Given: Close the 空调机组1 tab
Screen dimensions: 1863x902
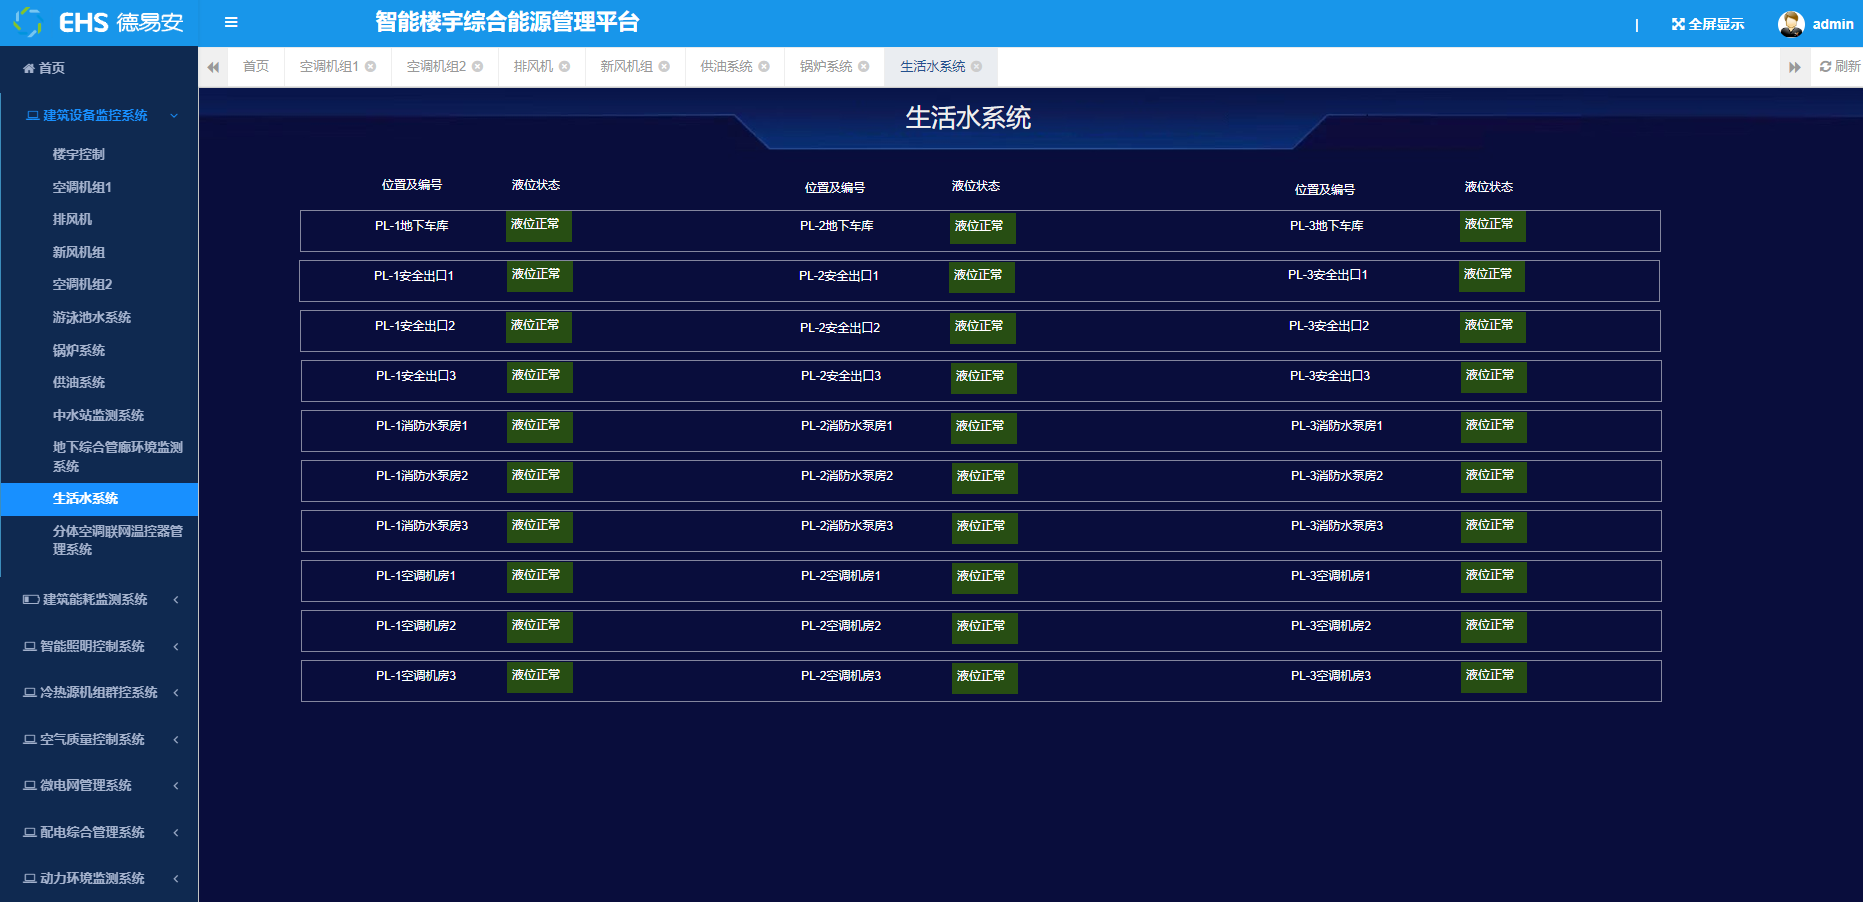Looking at the screenshot, I should (371, 67).
